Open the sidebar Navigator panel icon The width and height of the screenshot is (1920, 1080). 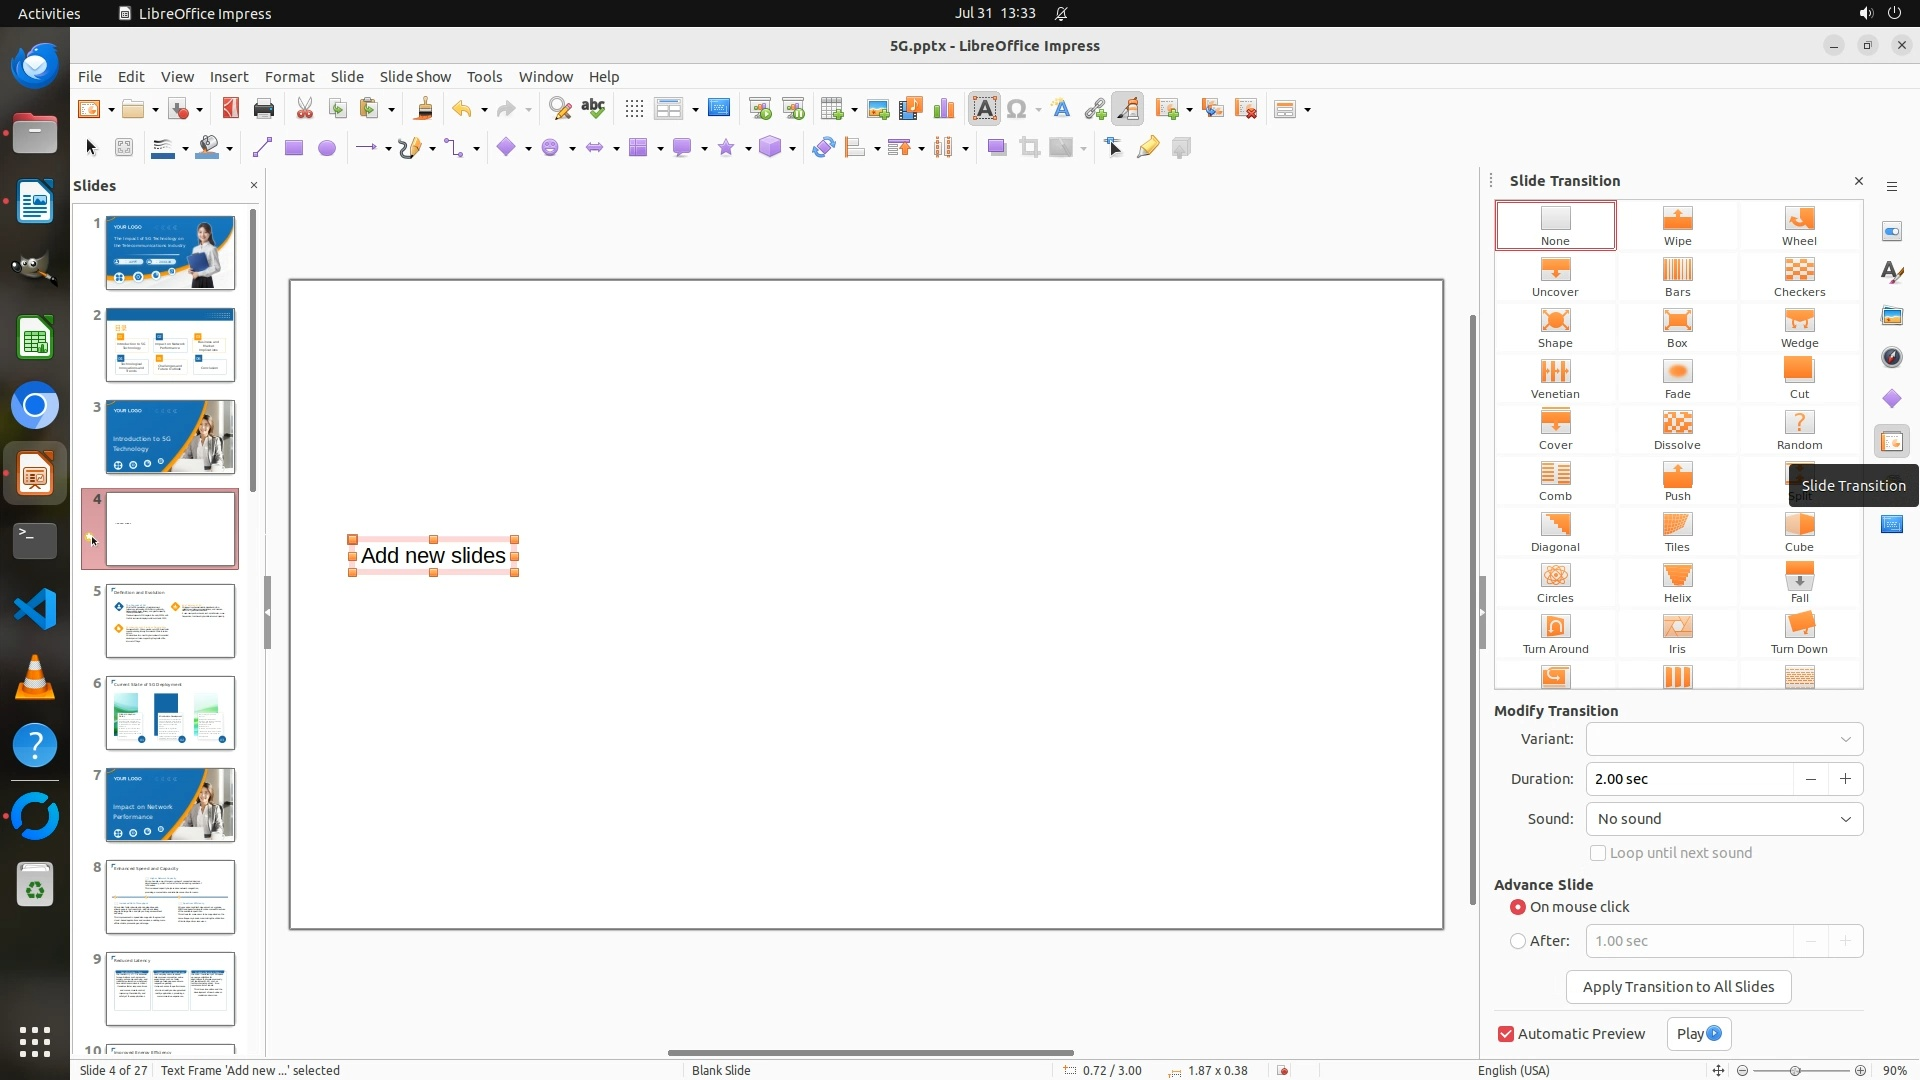[1891, 357]
